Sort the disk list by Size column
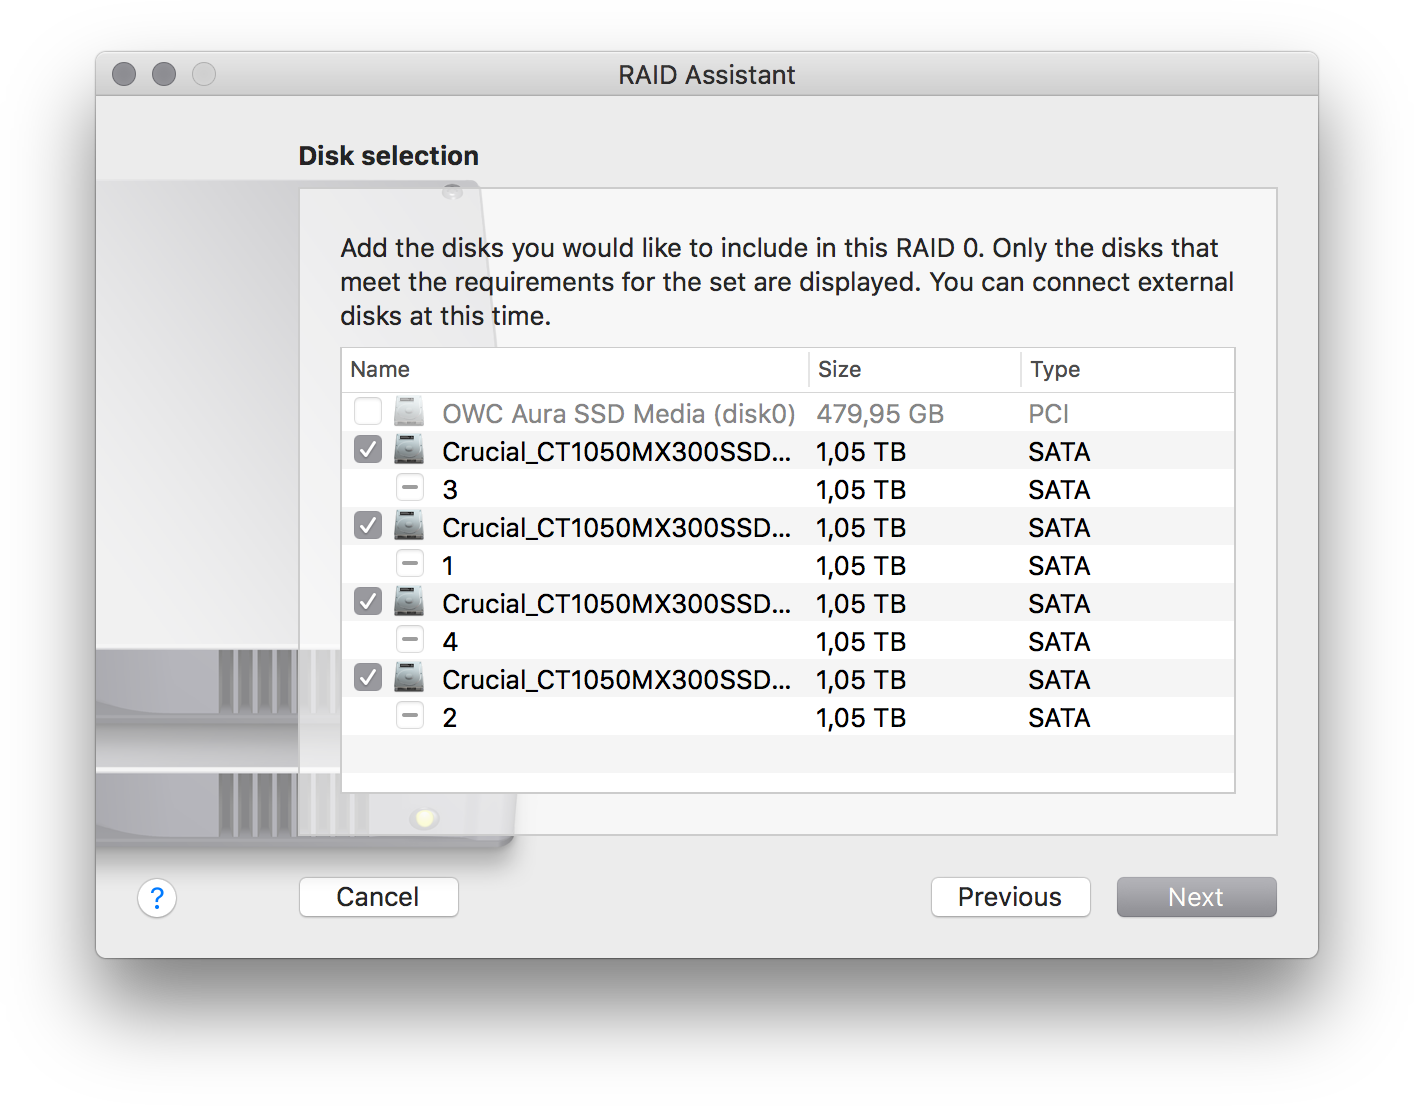 (914, 370)
